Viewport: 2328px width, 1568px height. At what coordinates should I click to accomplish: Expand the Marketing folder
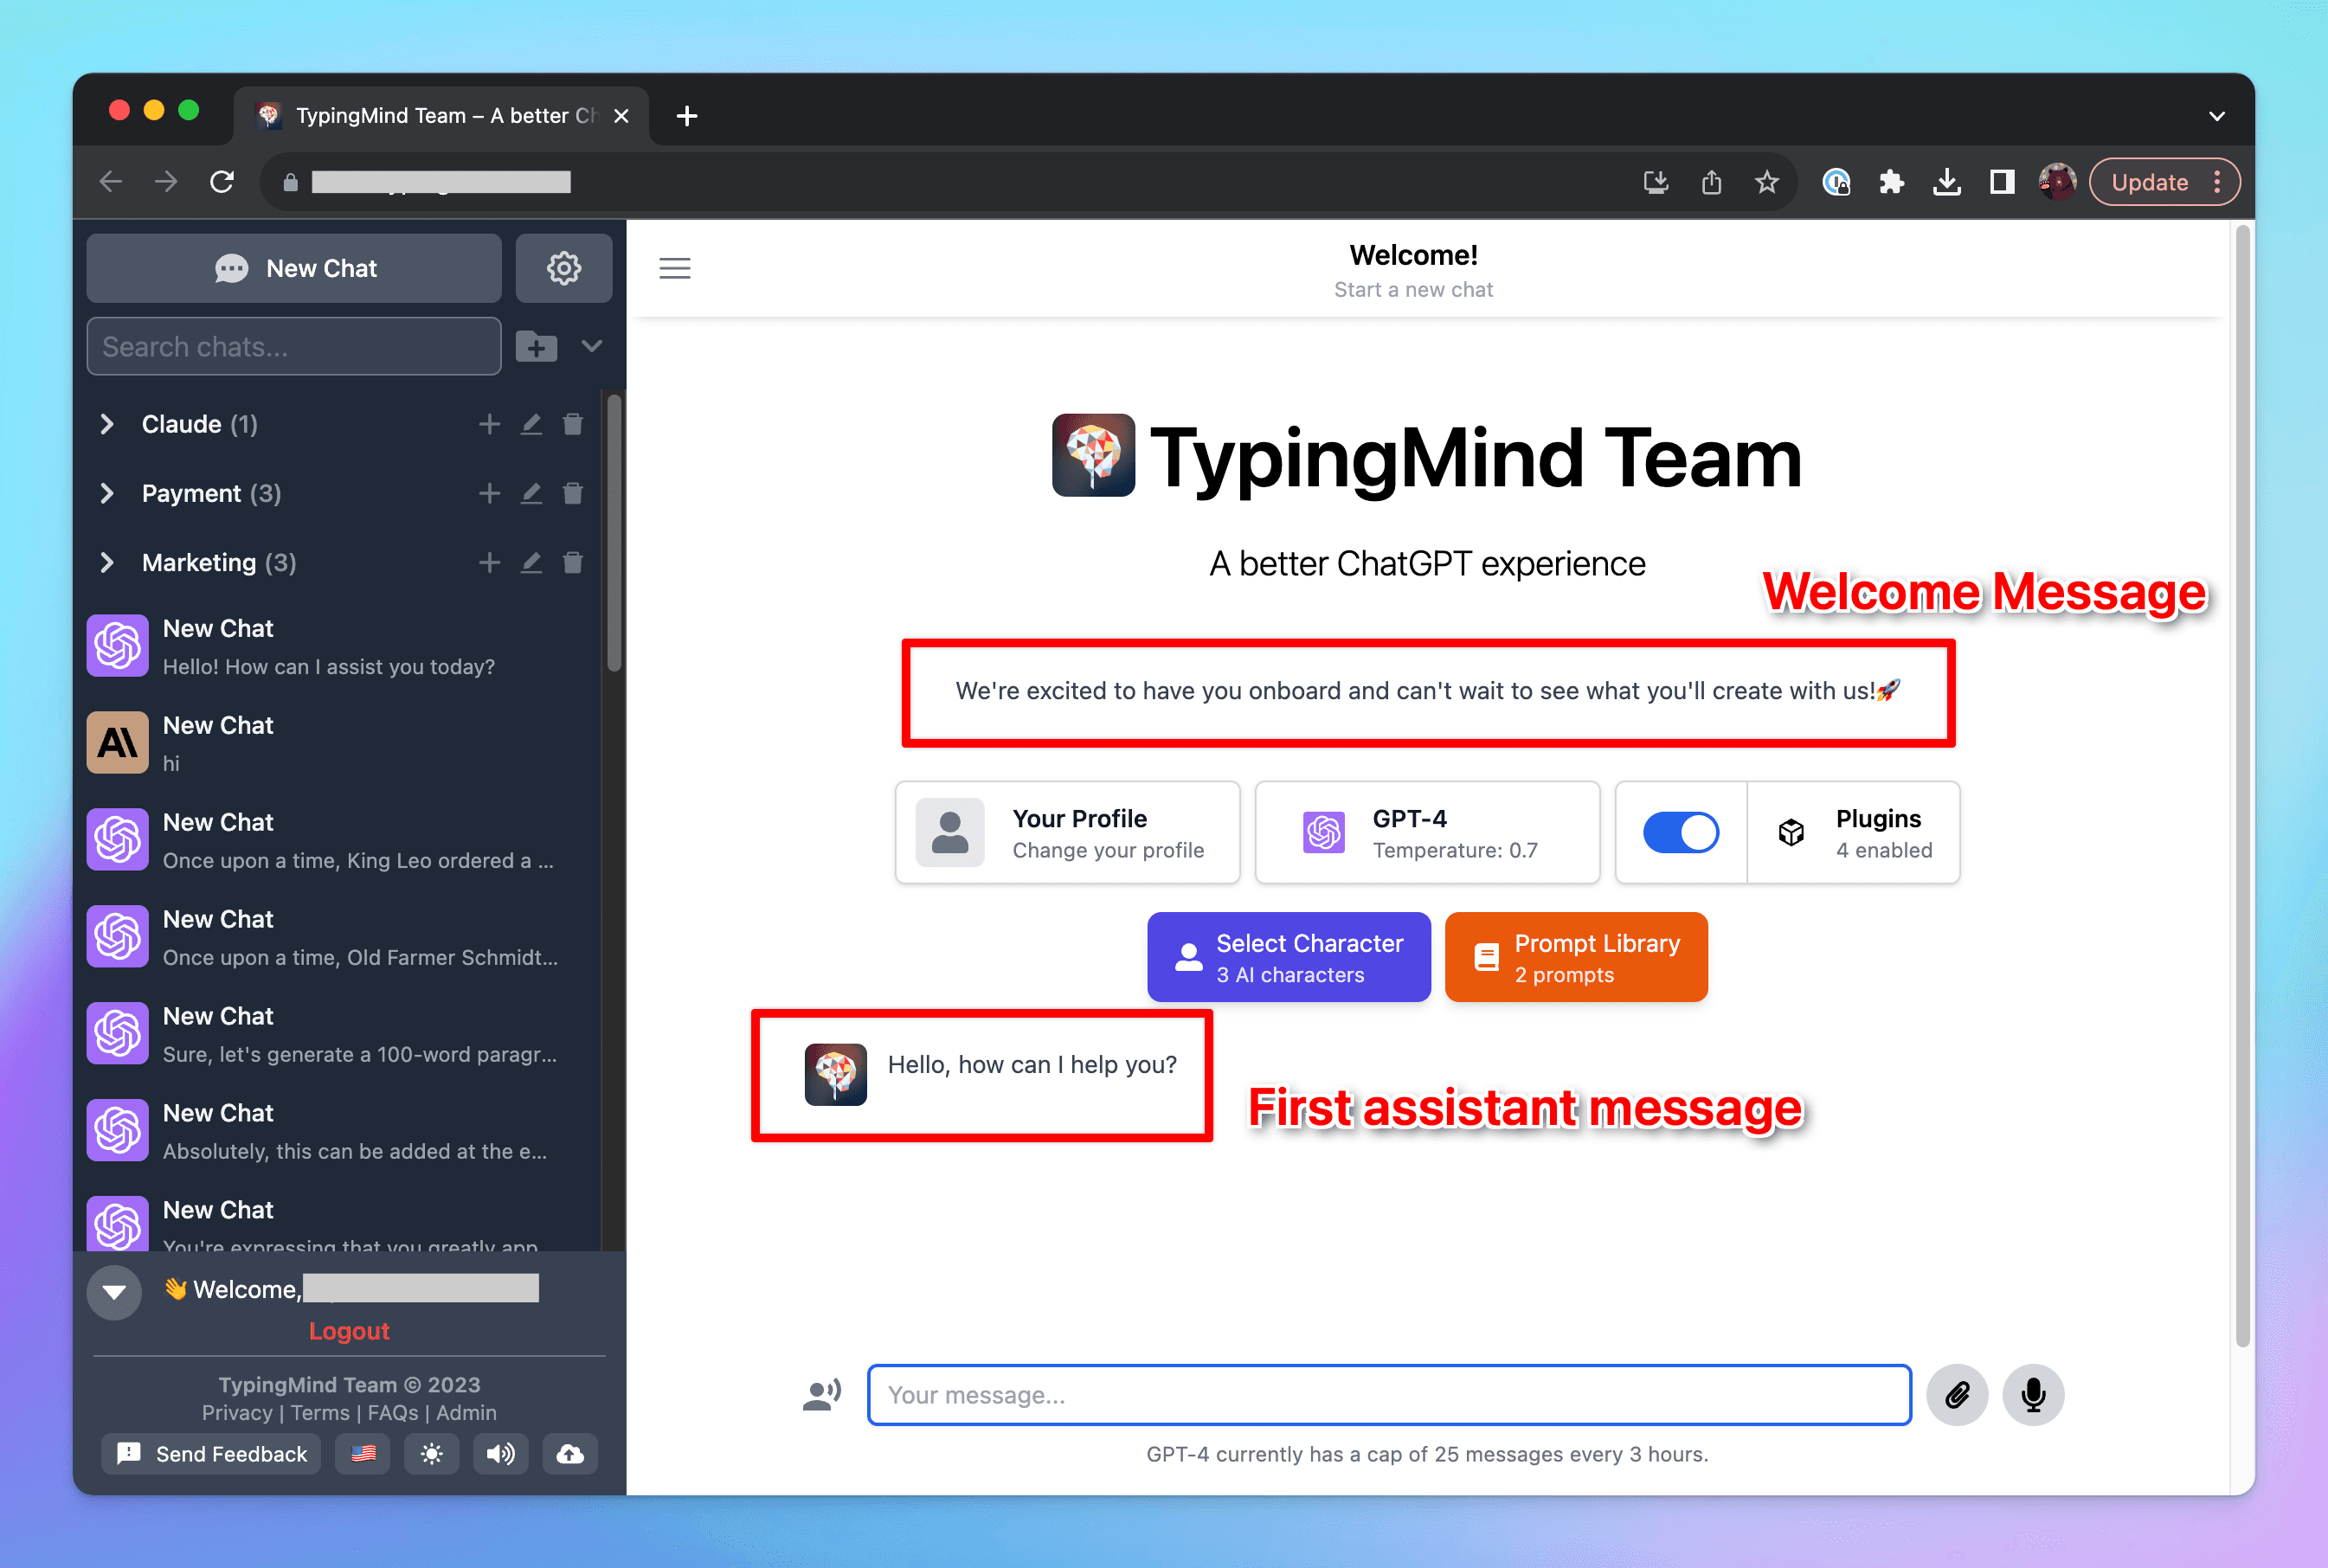[107, 562]
